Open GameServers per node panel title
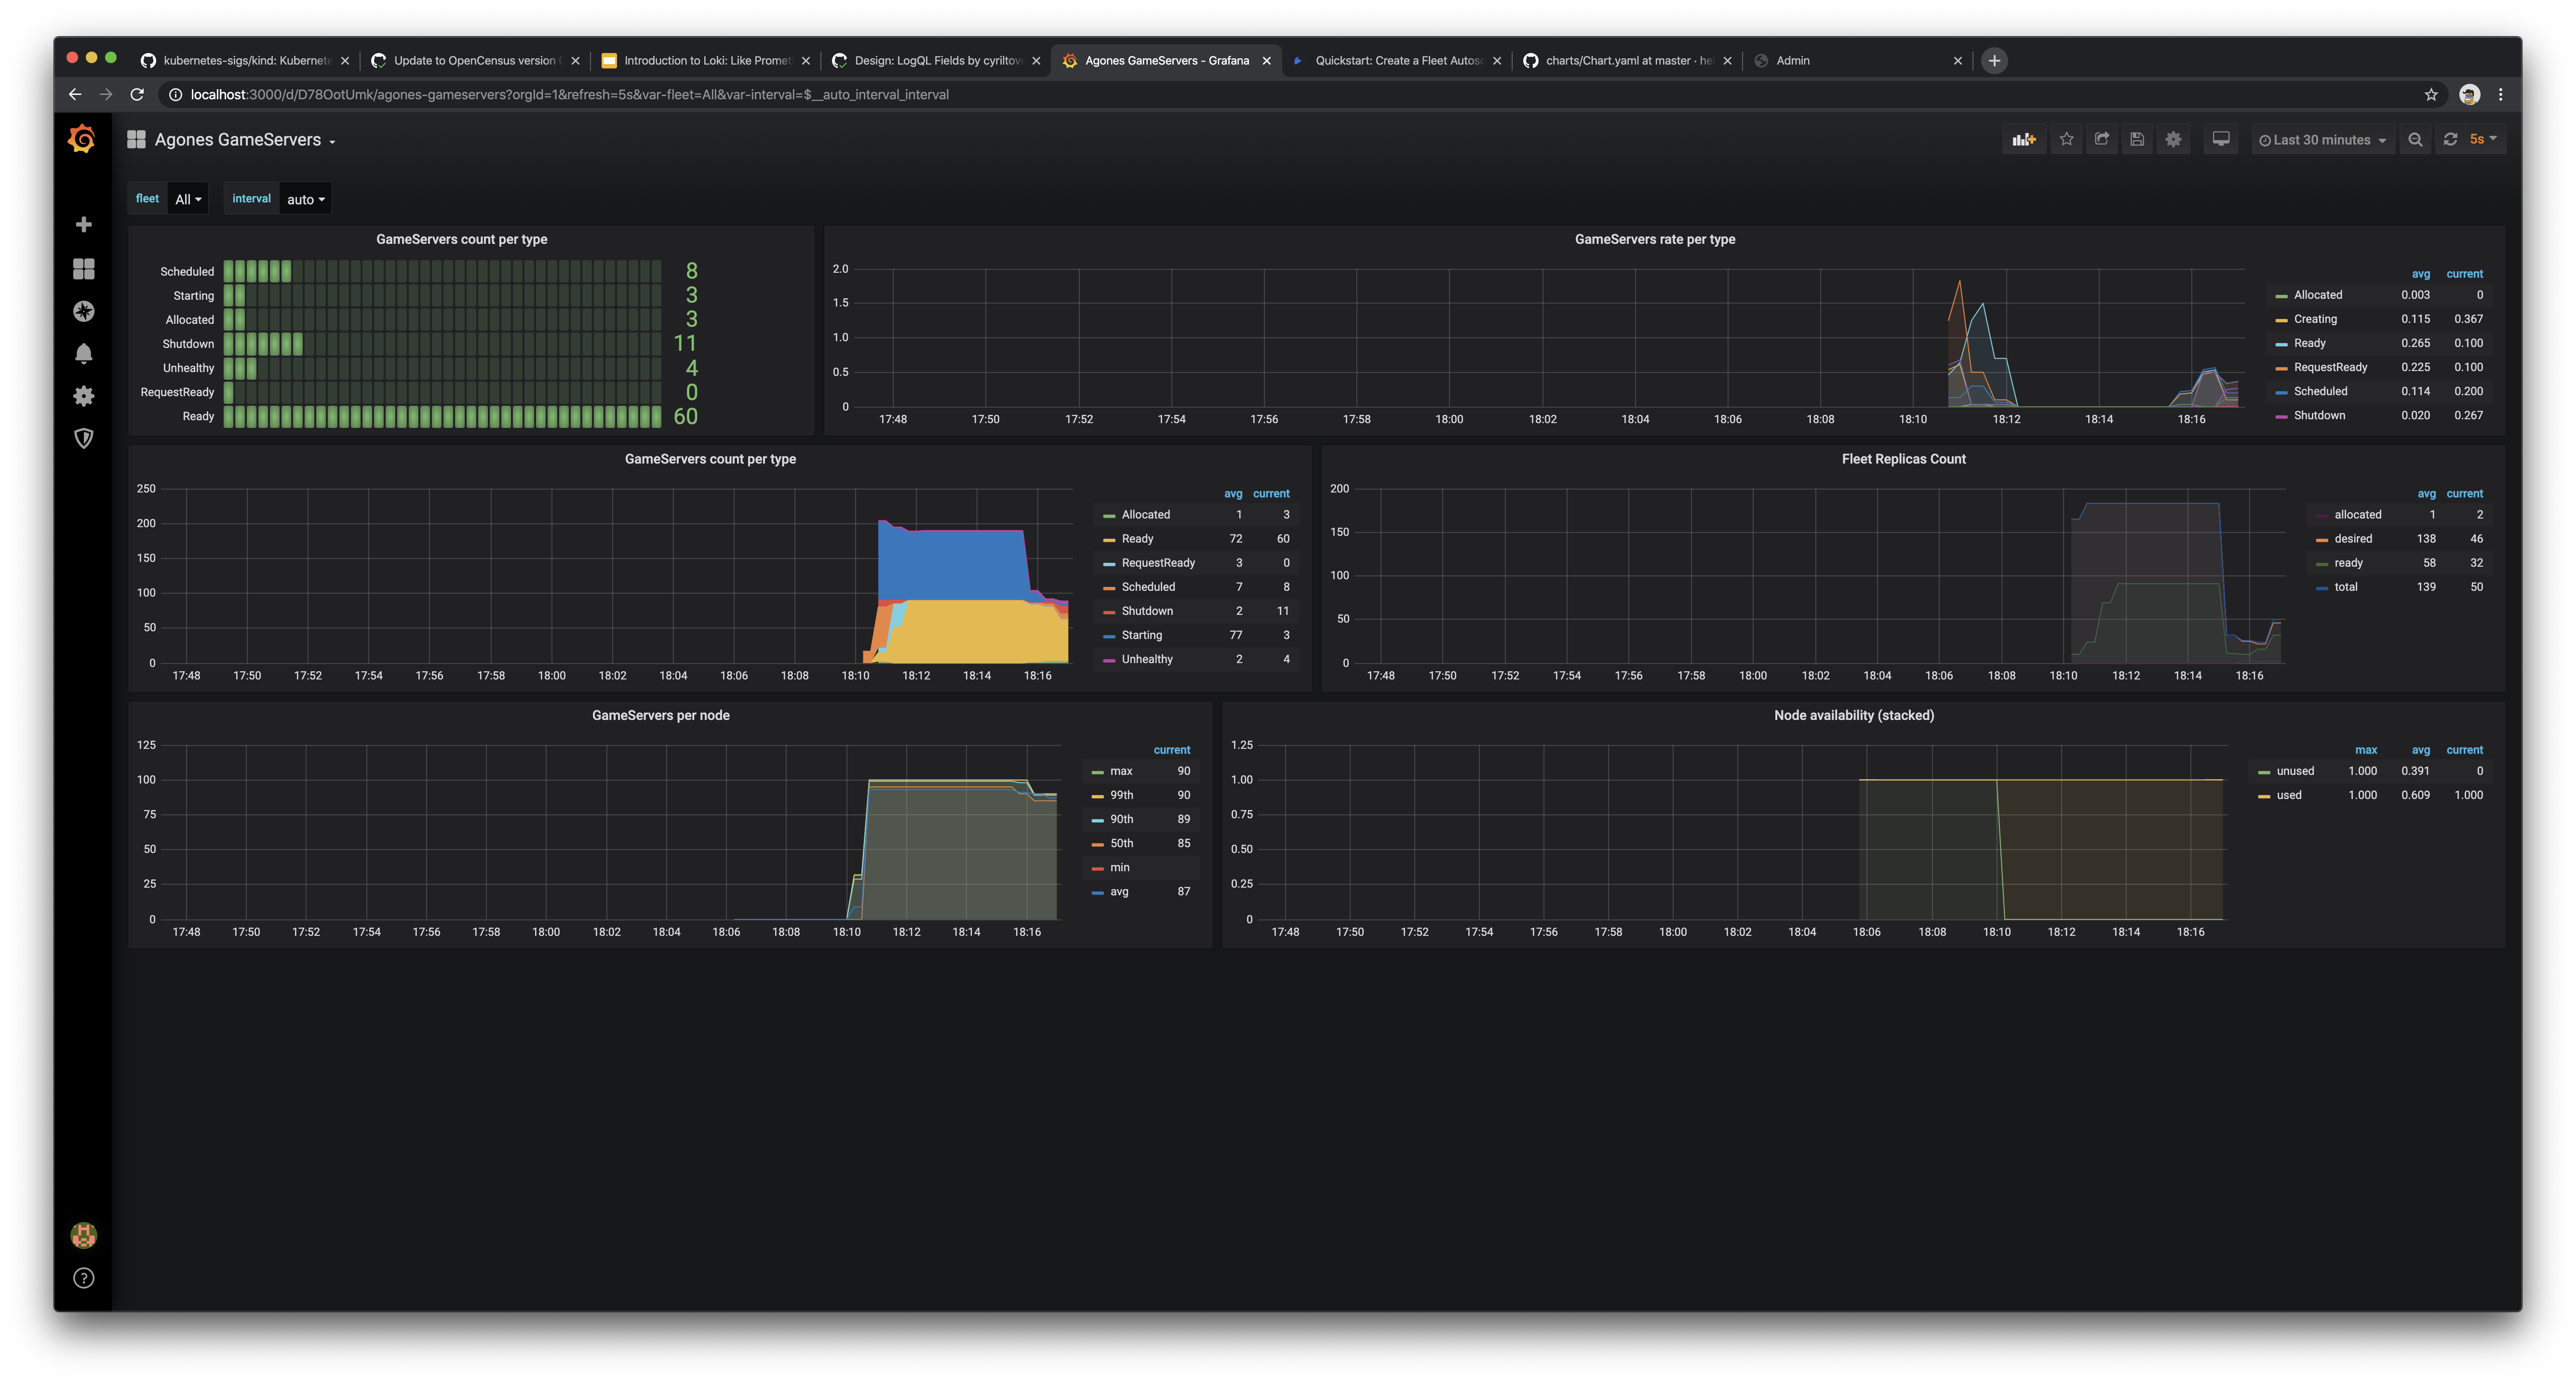 click(x=660, y=715)
